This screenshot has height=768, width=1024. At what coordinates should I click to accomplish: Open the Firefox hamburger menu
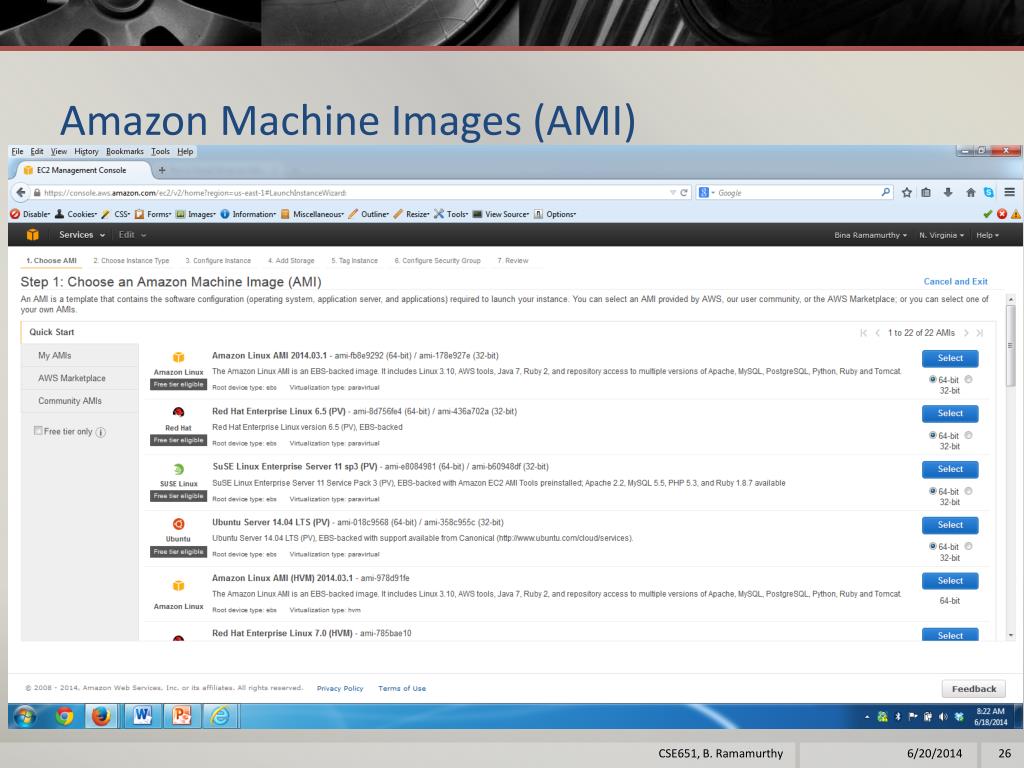point(1010,193)
